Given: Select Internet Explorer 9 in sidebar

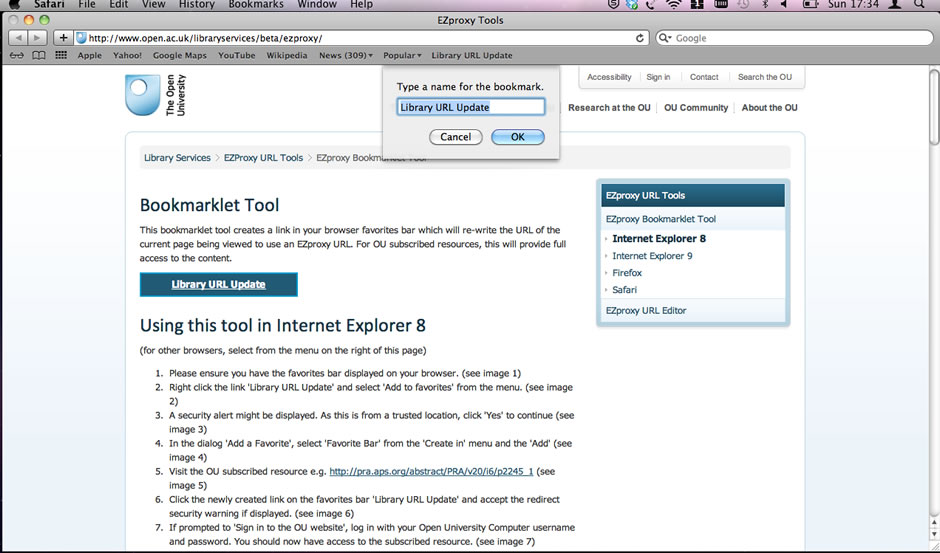Looking at the screenshot, I should [652, 256].
